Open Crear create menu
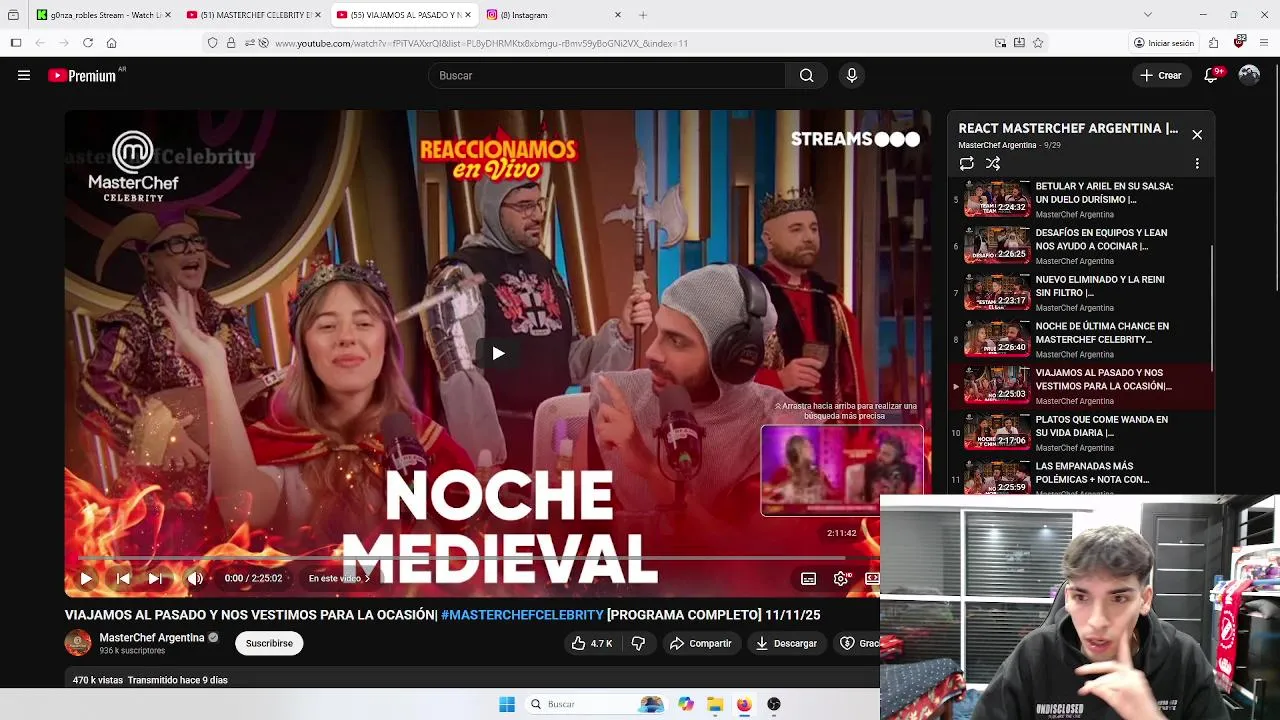Image resolution: width=1280 pixels, height=720 pixels. pos(1161,75)
